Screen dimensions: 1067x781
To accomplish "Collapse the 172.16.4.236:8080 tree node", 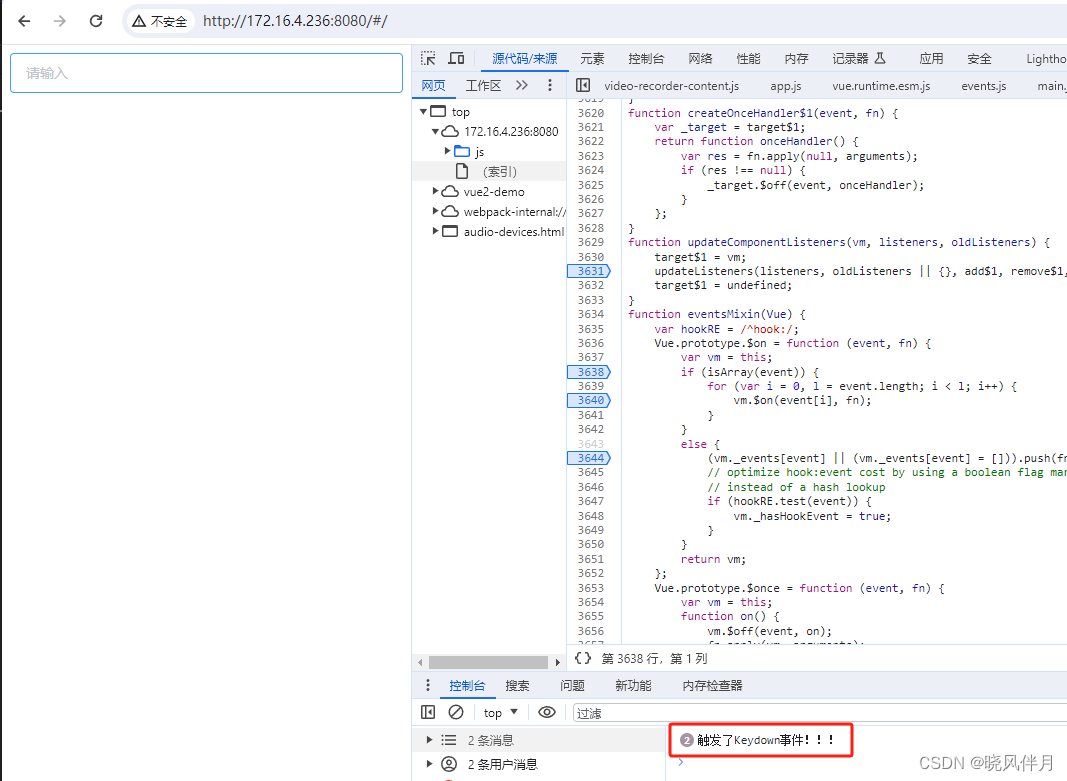I will [x=435, y=131].
